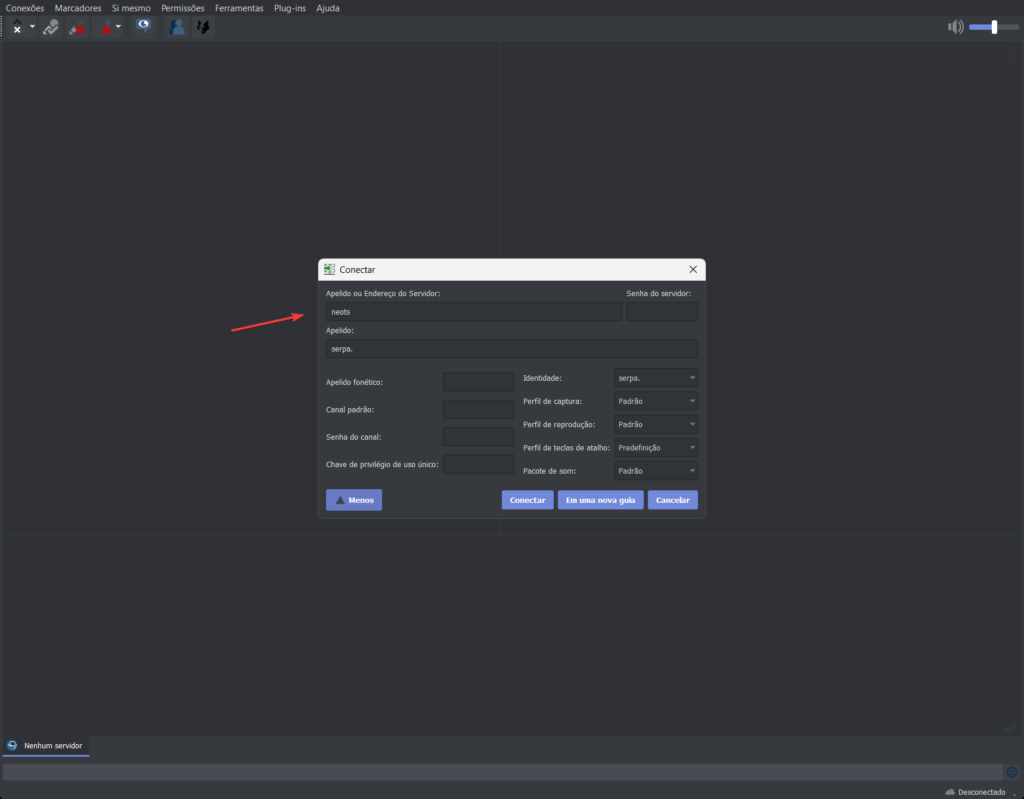Viewport: 1024px width, 799px height.
Task: Click the volume slider in the toolbar
Action: 993,27
